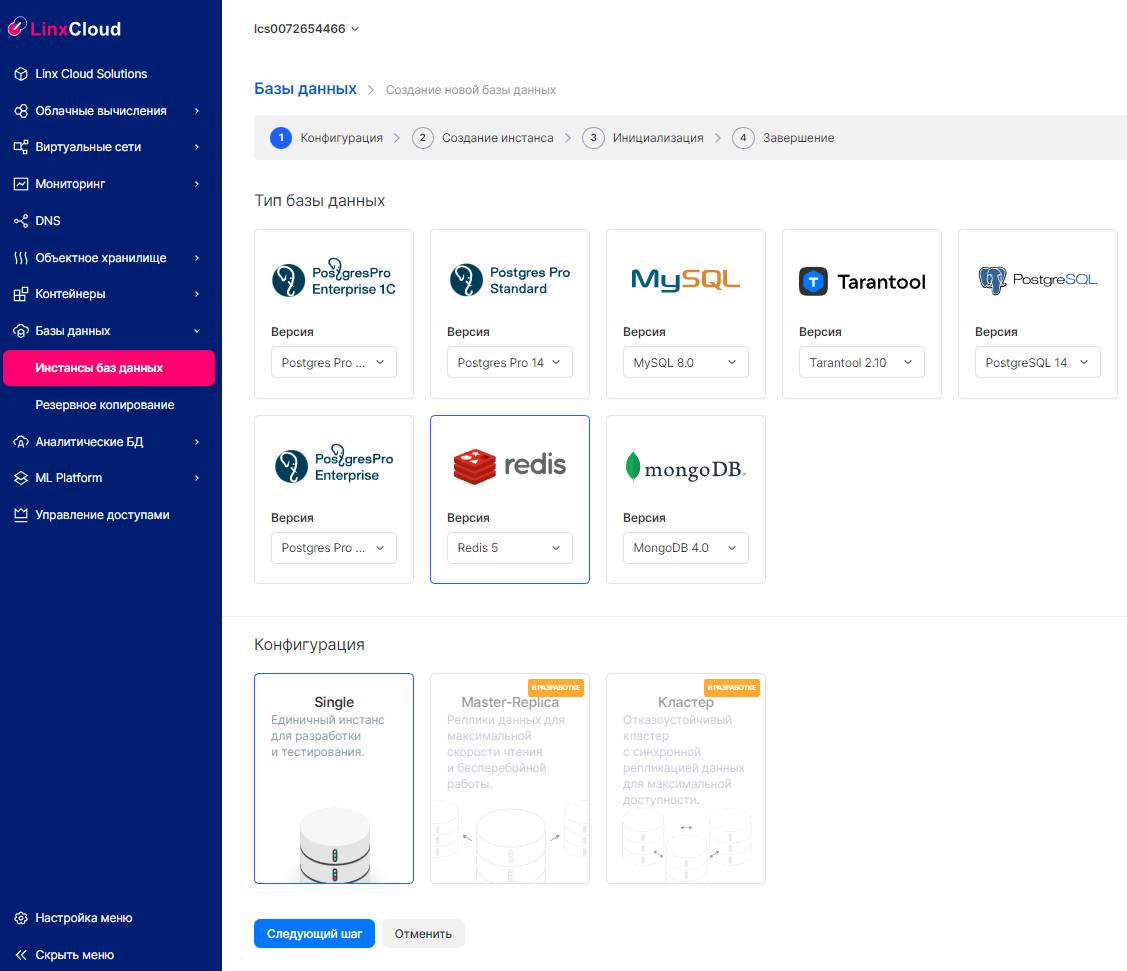Select the MySQL logo
1127x971 pixels.
pyautogui.click(x=686, y=280)
